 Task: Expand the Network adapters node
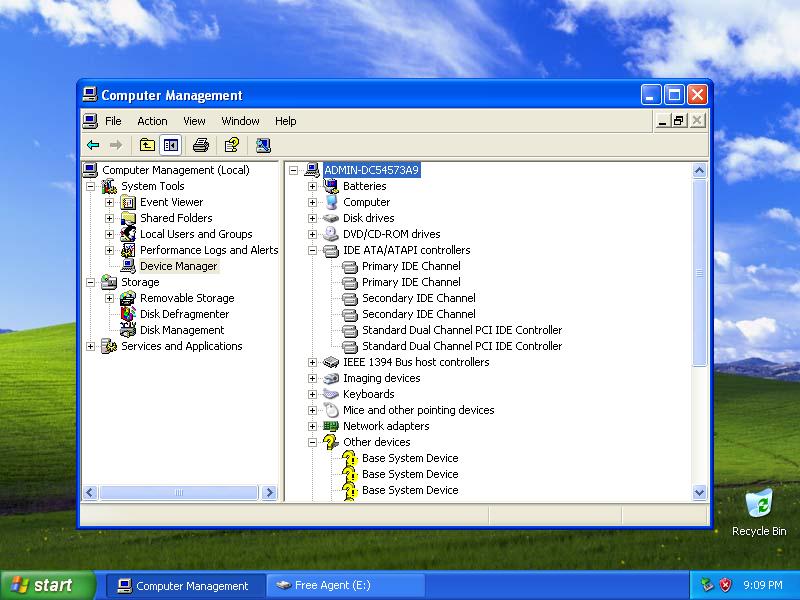point(312,426)
